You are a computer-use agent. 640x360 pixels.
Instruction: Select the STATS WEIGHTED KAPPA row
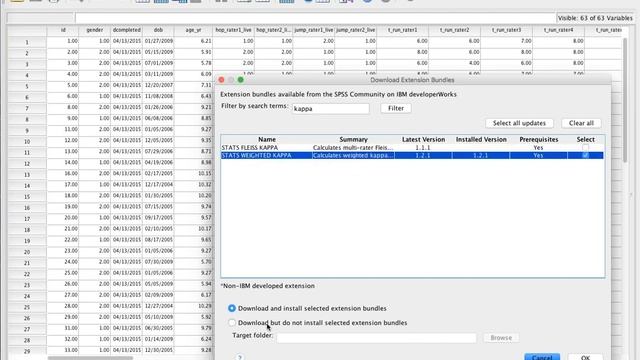click(412, 156)
